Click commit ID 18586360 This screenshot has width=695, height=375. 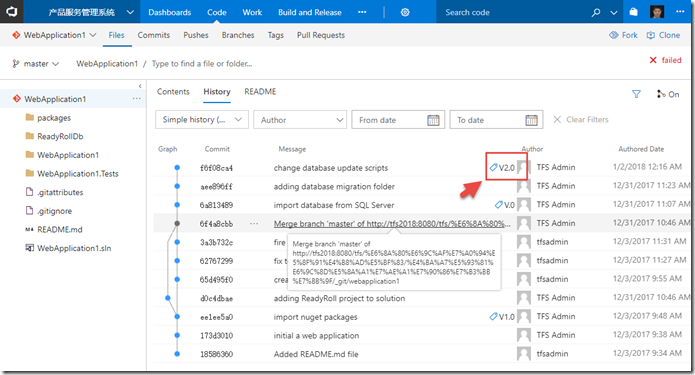pyautogui.click(x=216, y=354)
